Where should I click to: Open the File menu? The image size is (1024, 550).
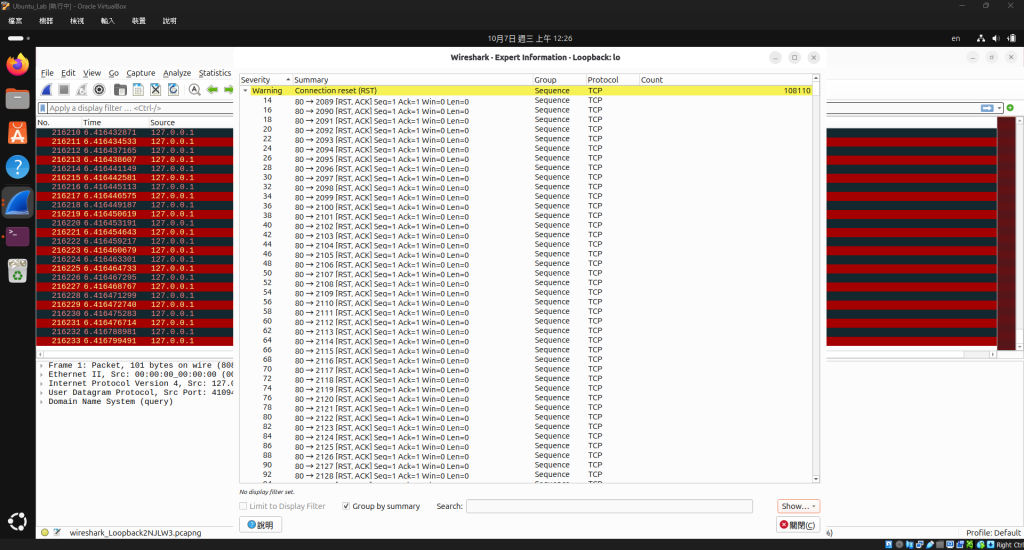47,73
